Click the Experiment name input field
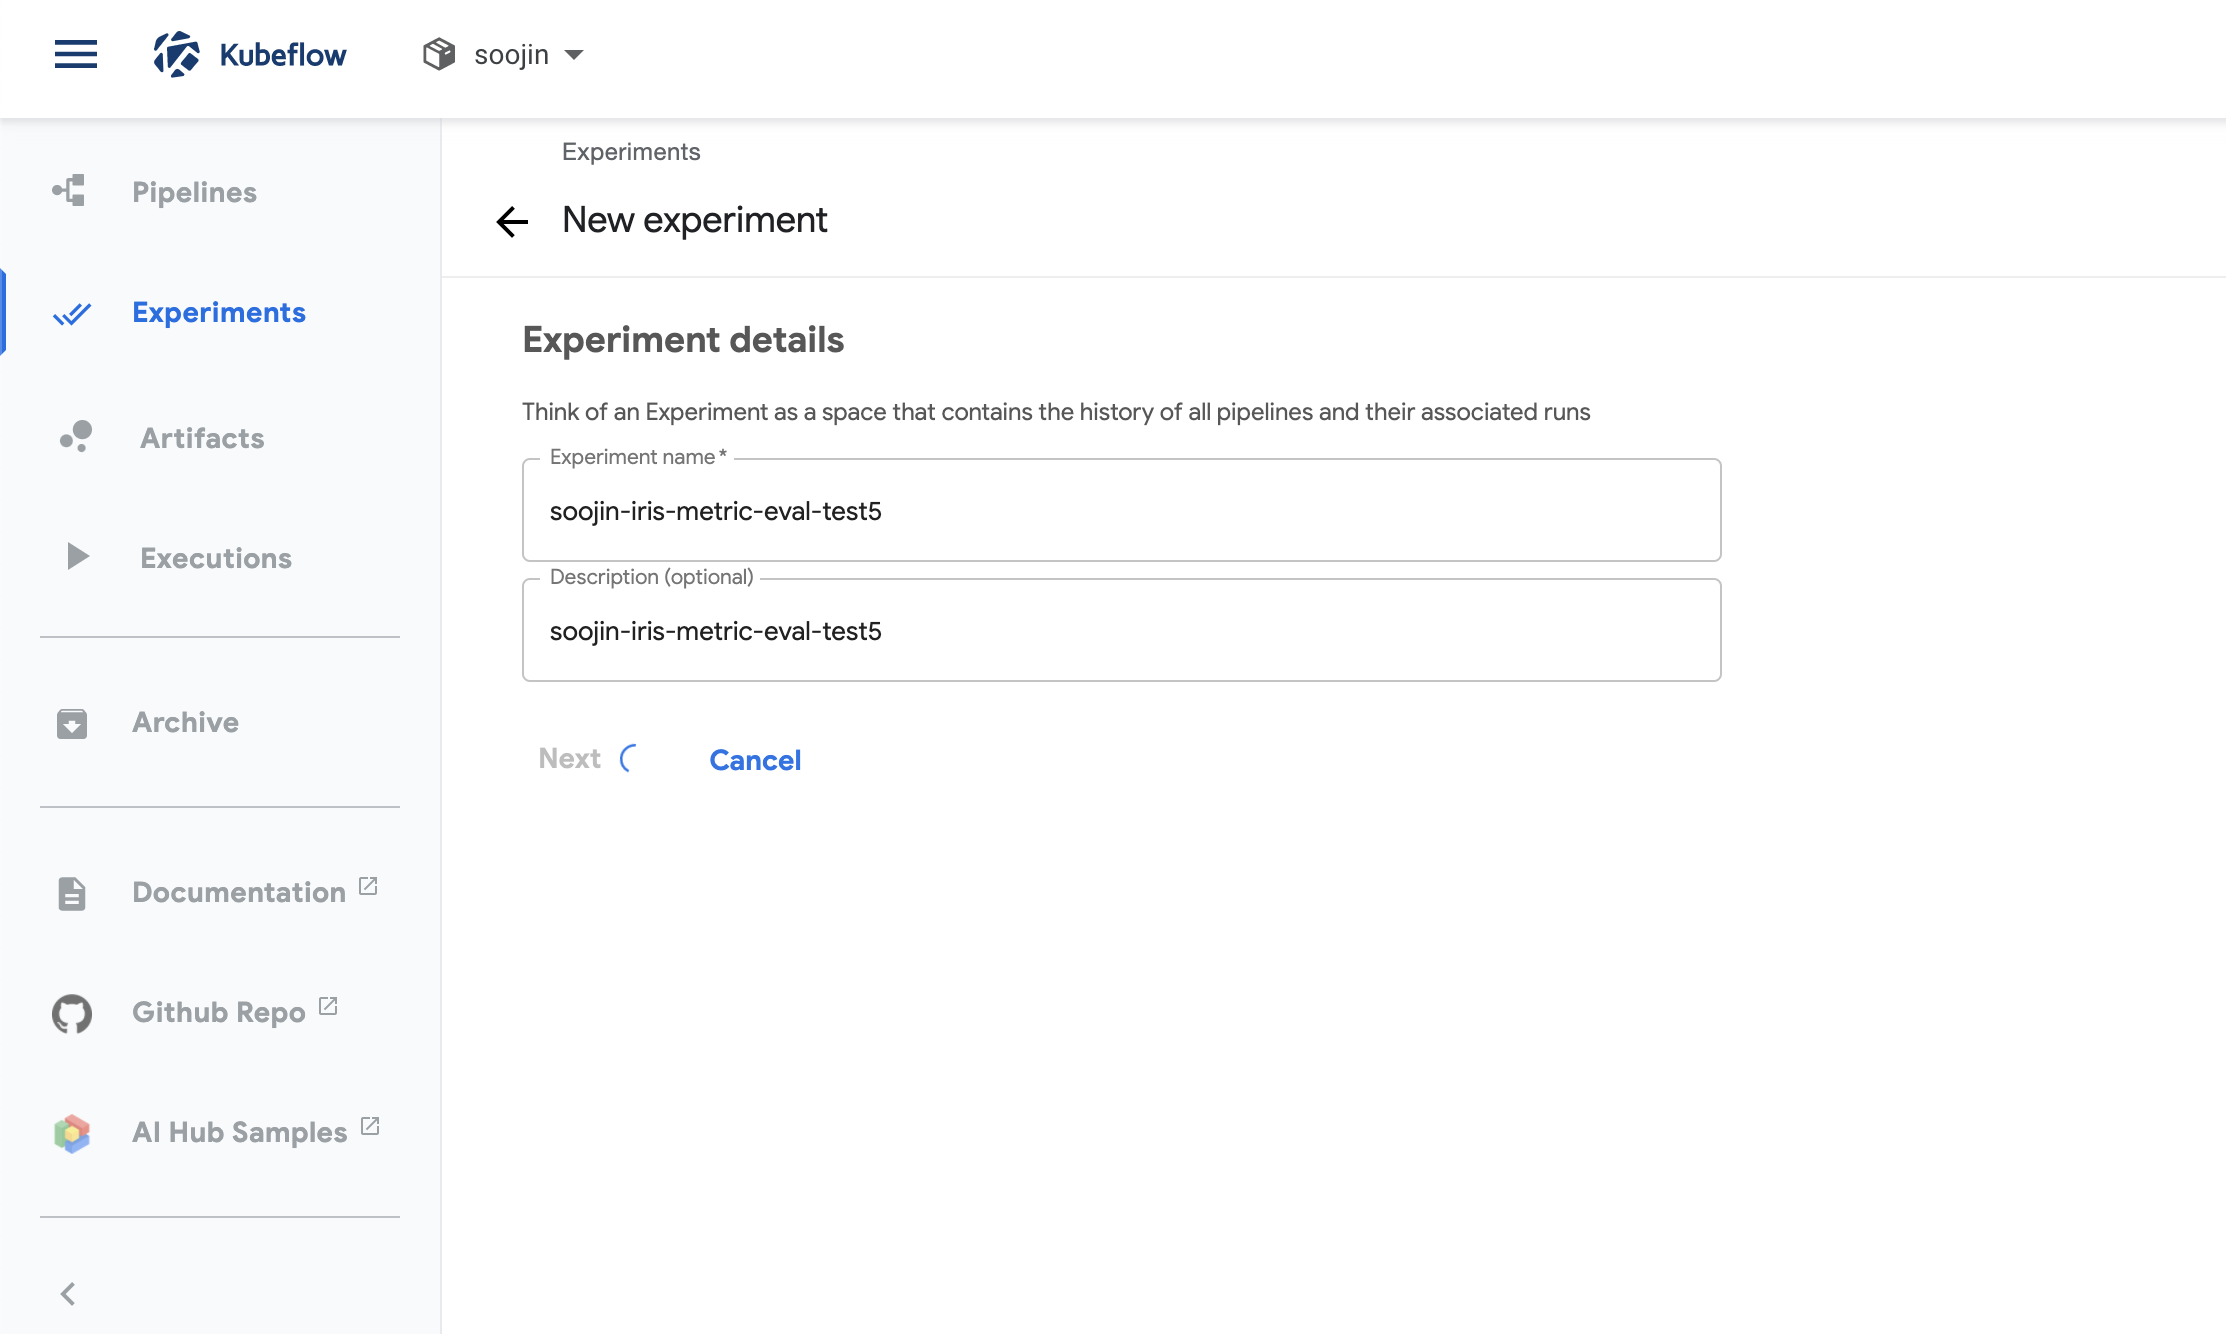 point(1122,510)
